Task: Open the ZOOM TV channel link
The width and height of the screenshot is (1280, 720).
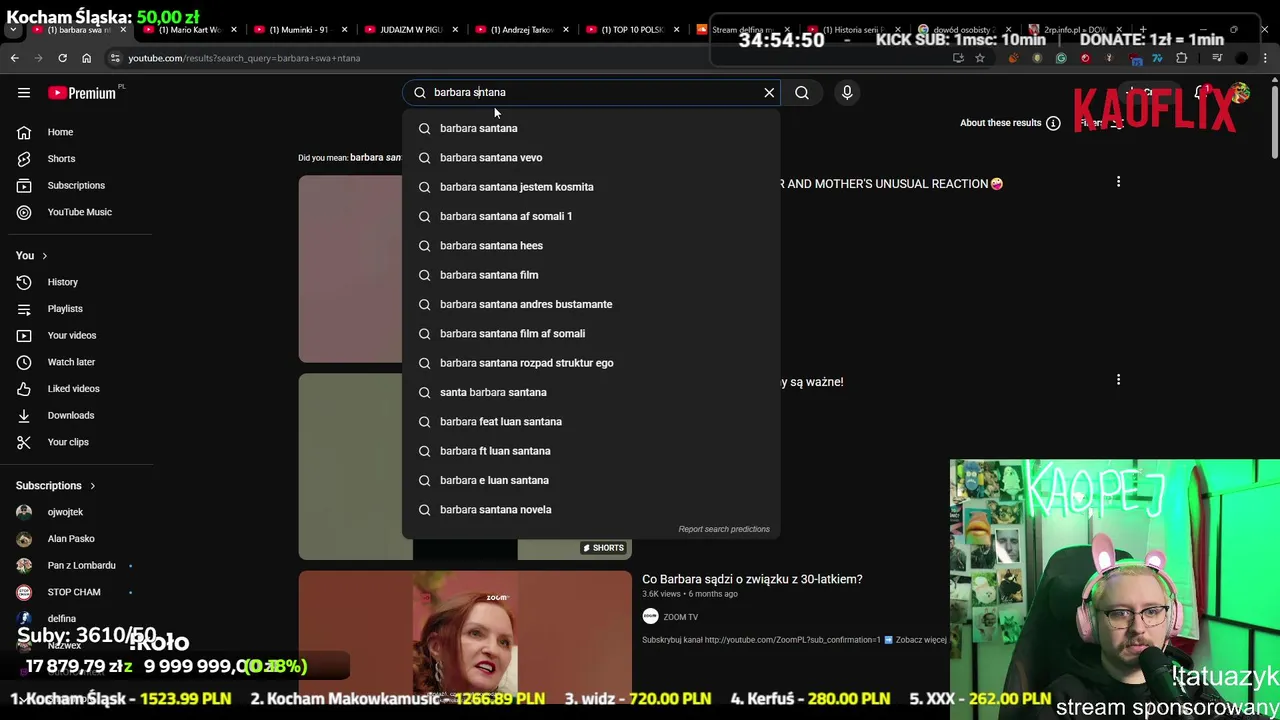Action: pos(681,617)
